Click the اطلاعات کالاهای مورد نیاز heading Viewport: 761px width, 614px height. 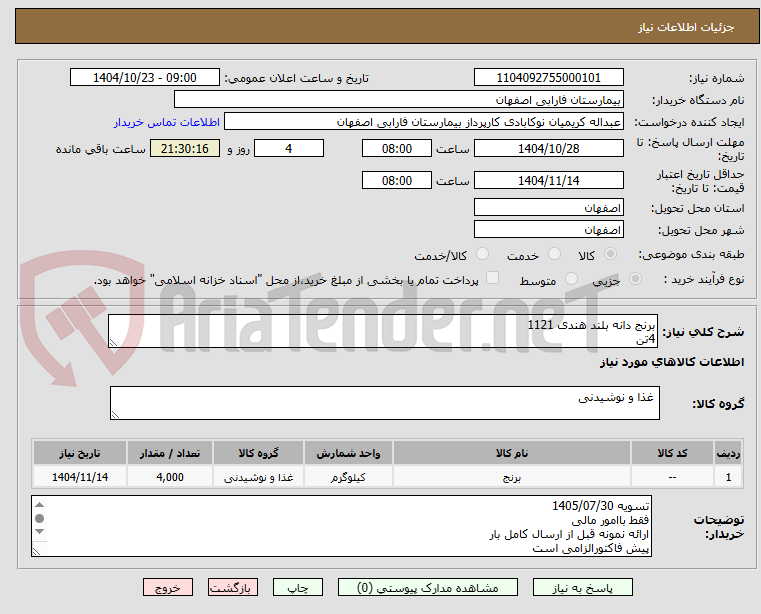(672, 362)
